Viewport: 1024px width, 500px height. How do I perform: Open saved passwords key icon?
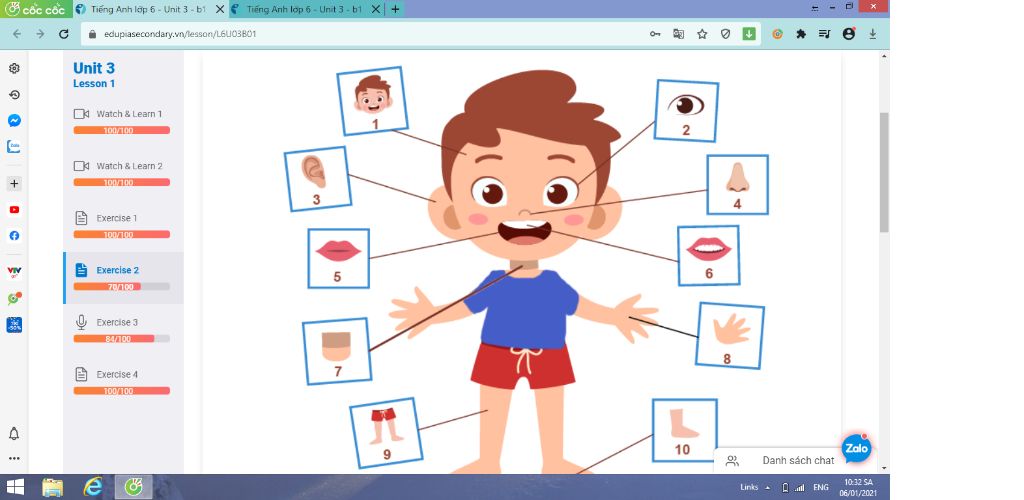point(655,34)
